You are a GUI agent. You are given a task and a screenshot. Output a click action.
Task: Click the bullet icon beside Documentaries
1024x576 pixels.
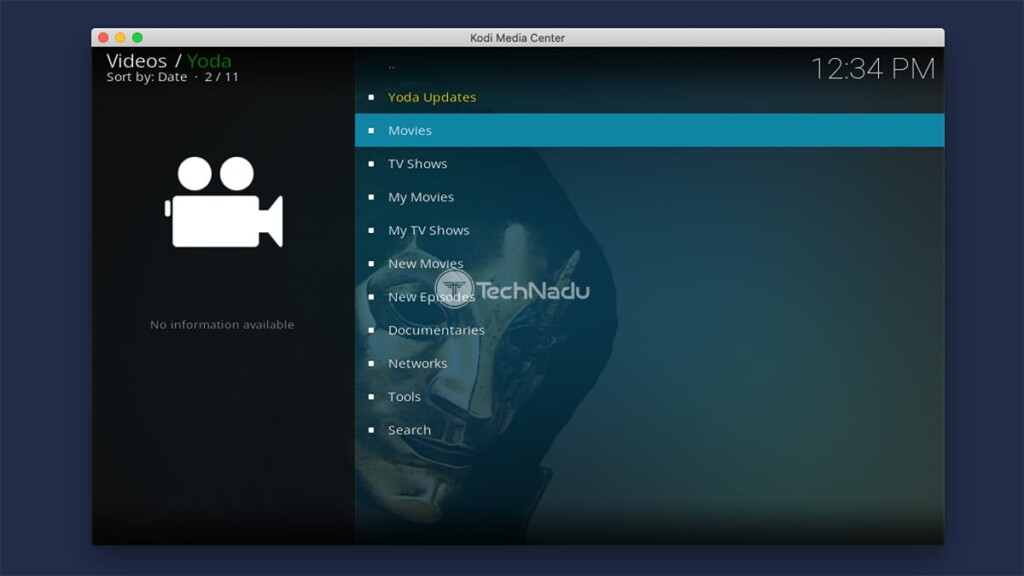(x=372, y=330)
